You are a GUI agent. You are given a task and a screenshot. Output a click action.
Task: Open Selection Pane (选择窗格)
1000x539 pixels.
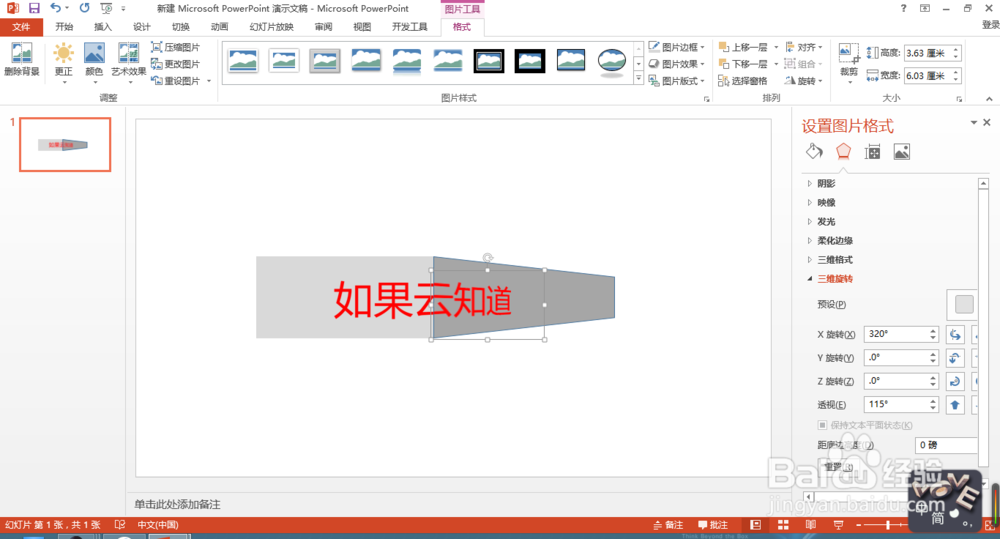click(743, 80)
